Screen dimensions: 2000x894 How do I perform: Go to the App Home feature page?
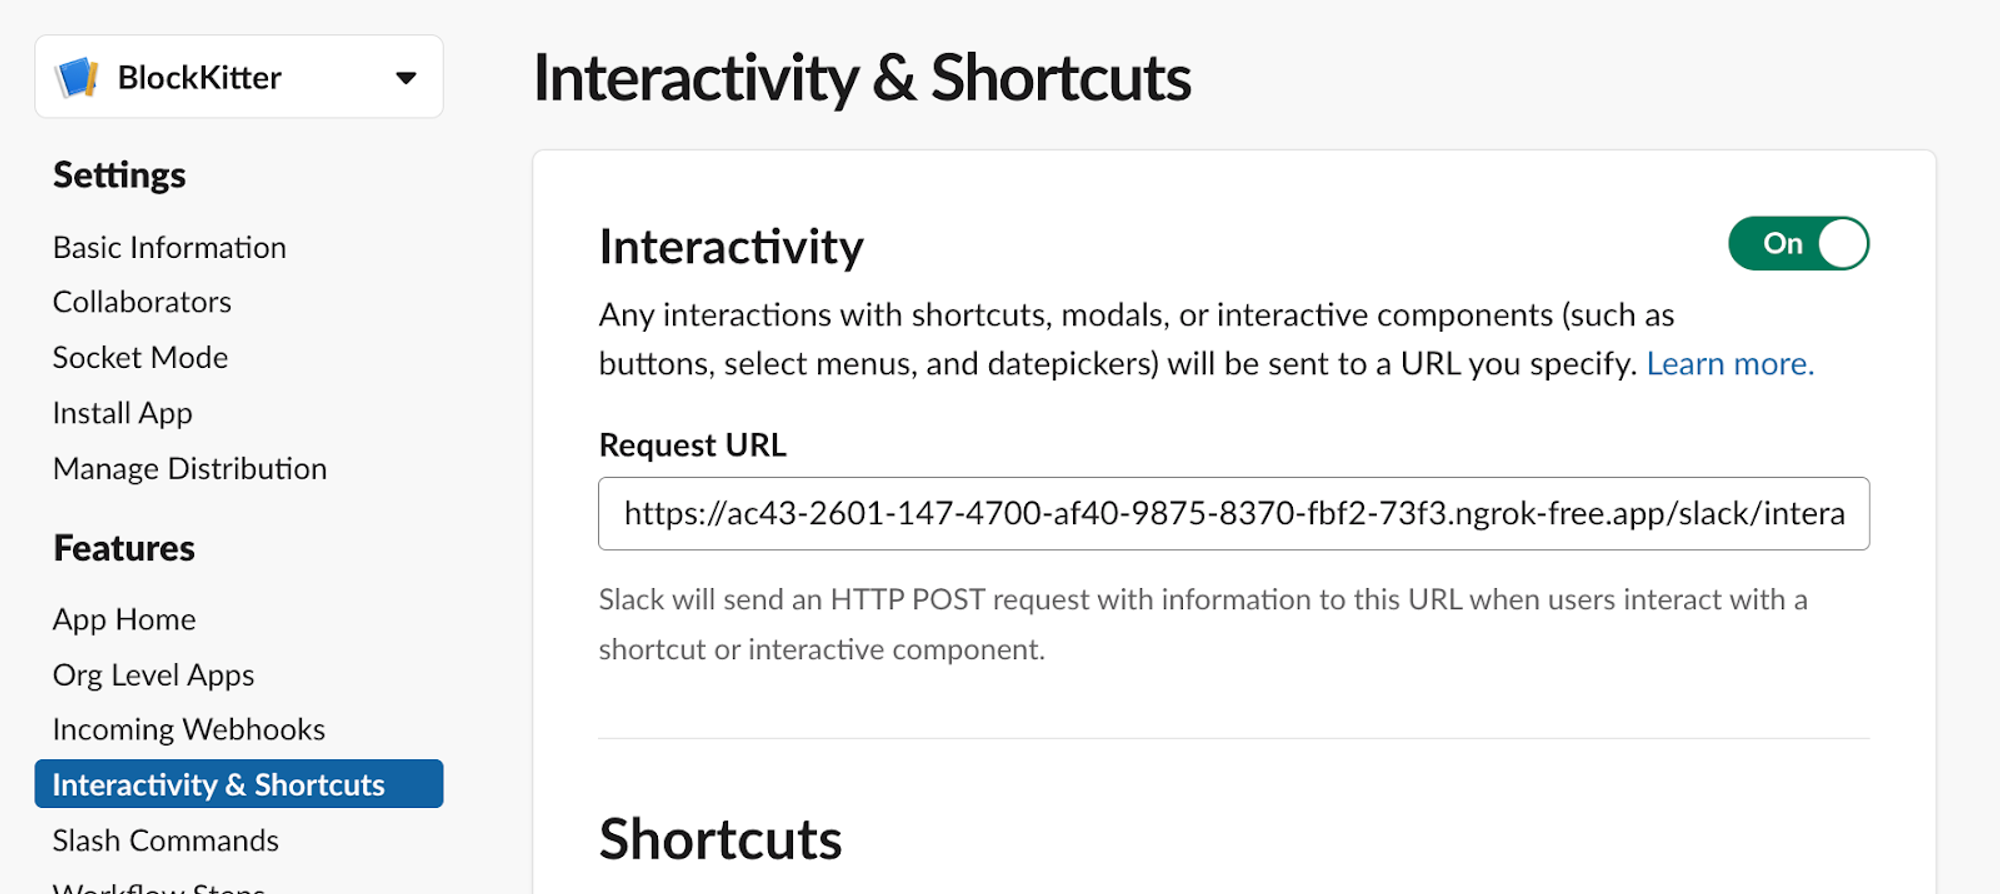pyautogui.click(x=124, y=618)
